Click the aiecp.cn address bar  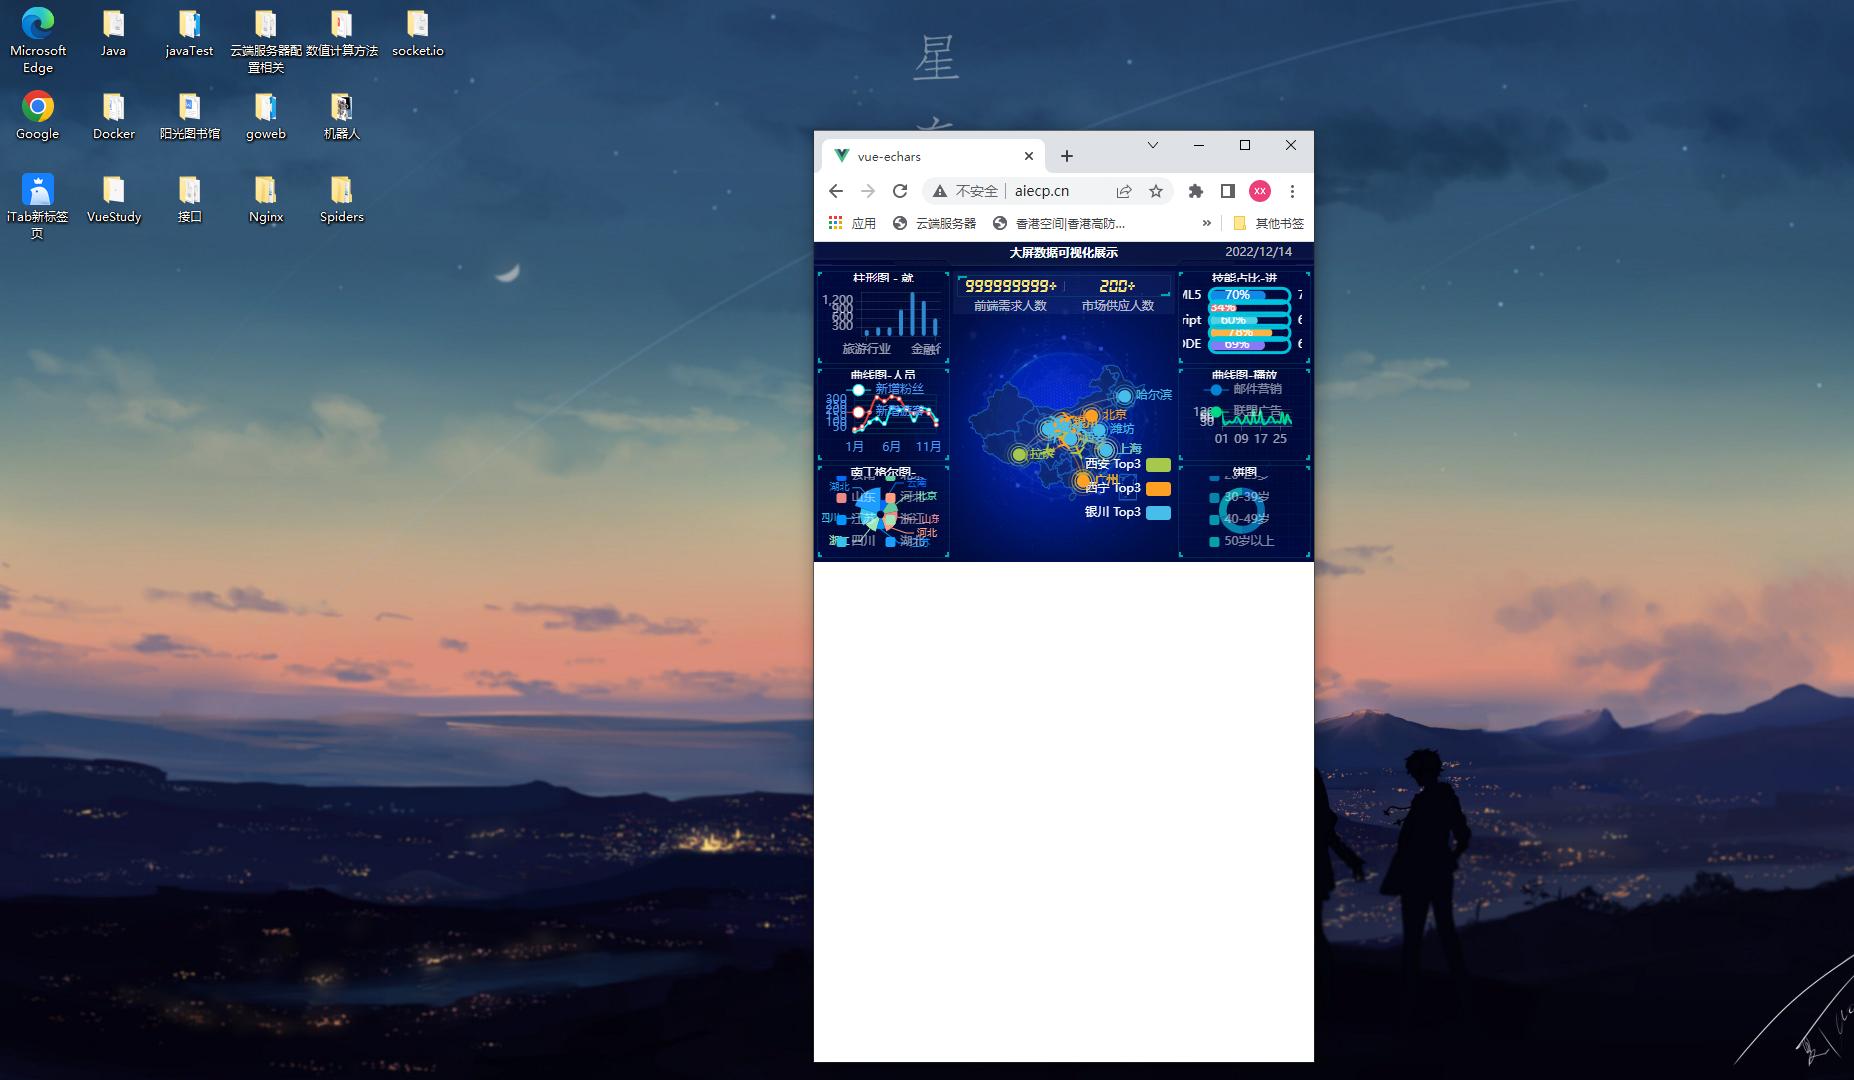(x=1040, y=190)
